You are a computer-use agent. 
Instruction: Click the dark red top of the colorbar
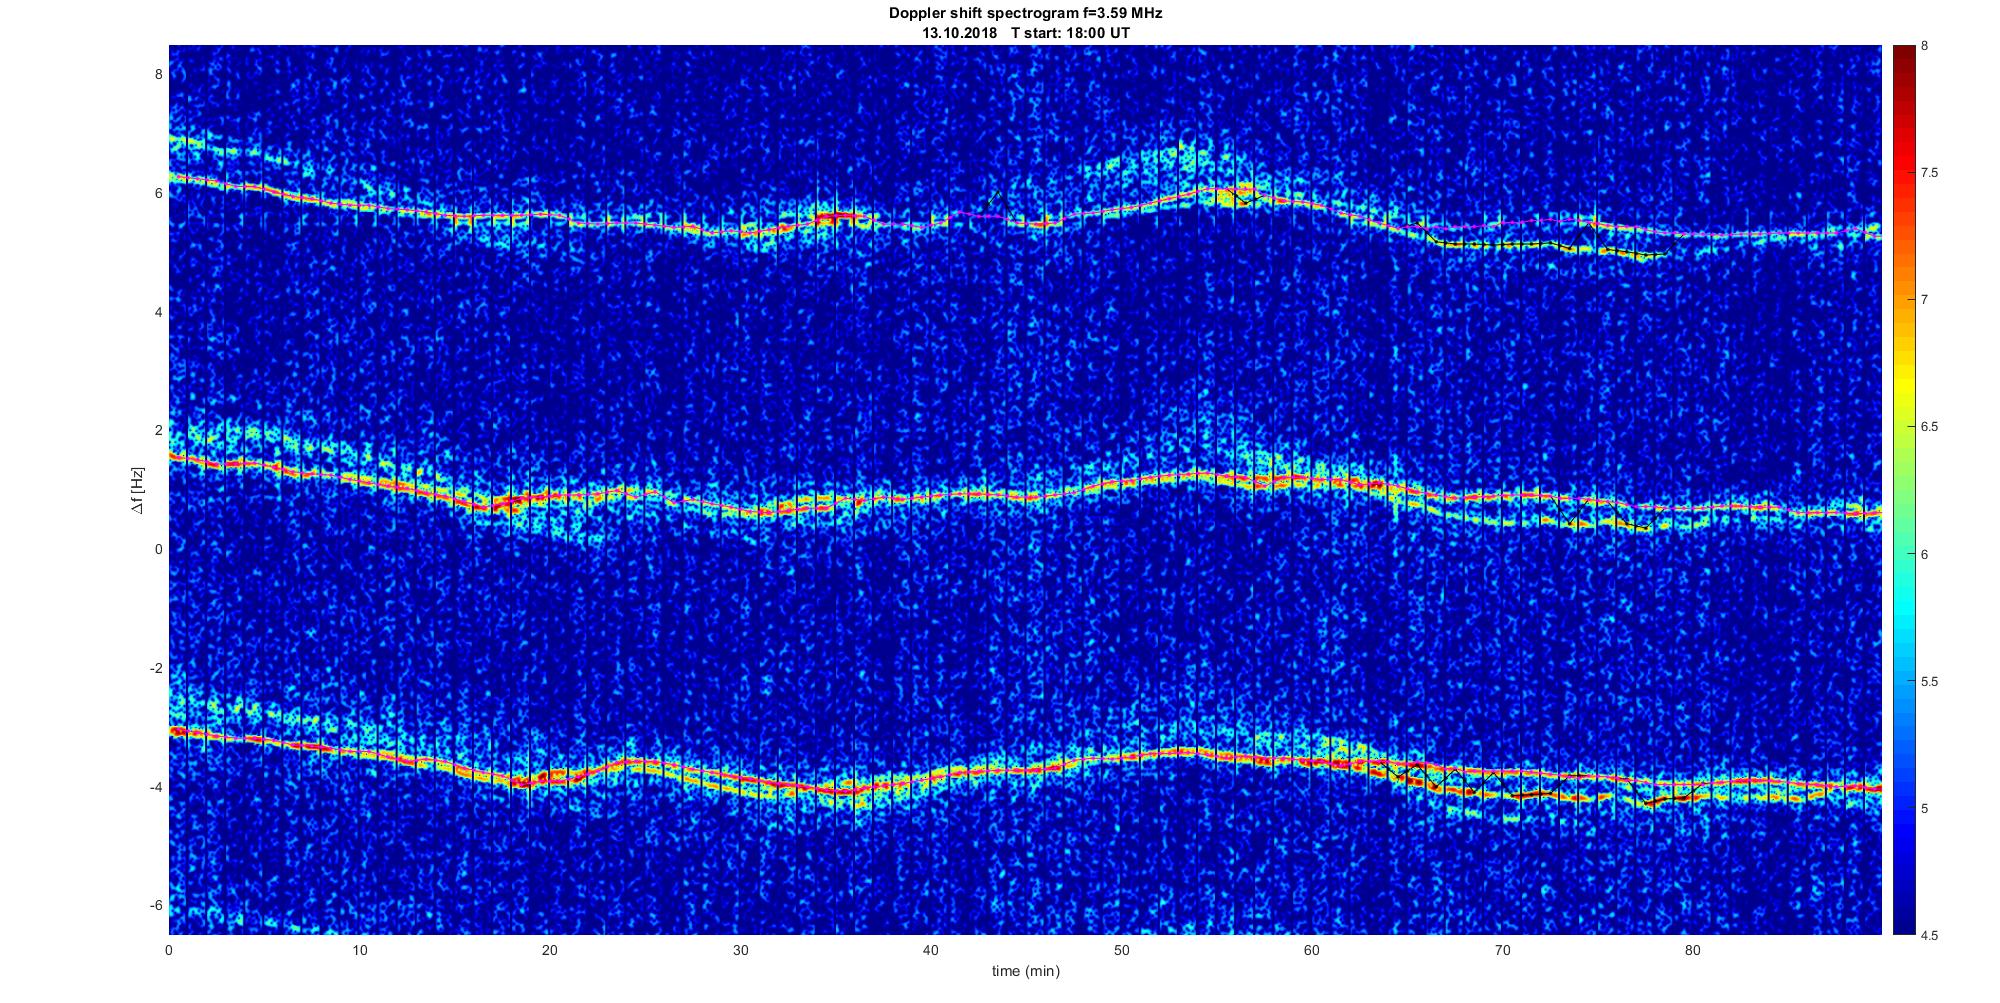click(x=1903, y=55)
